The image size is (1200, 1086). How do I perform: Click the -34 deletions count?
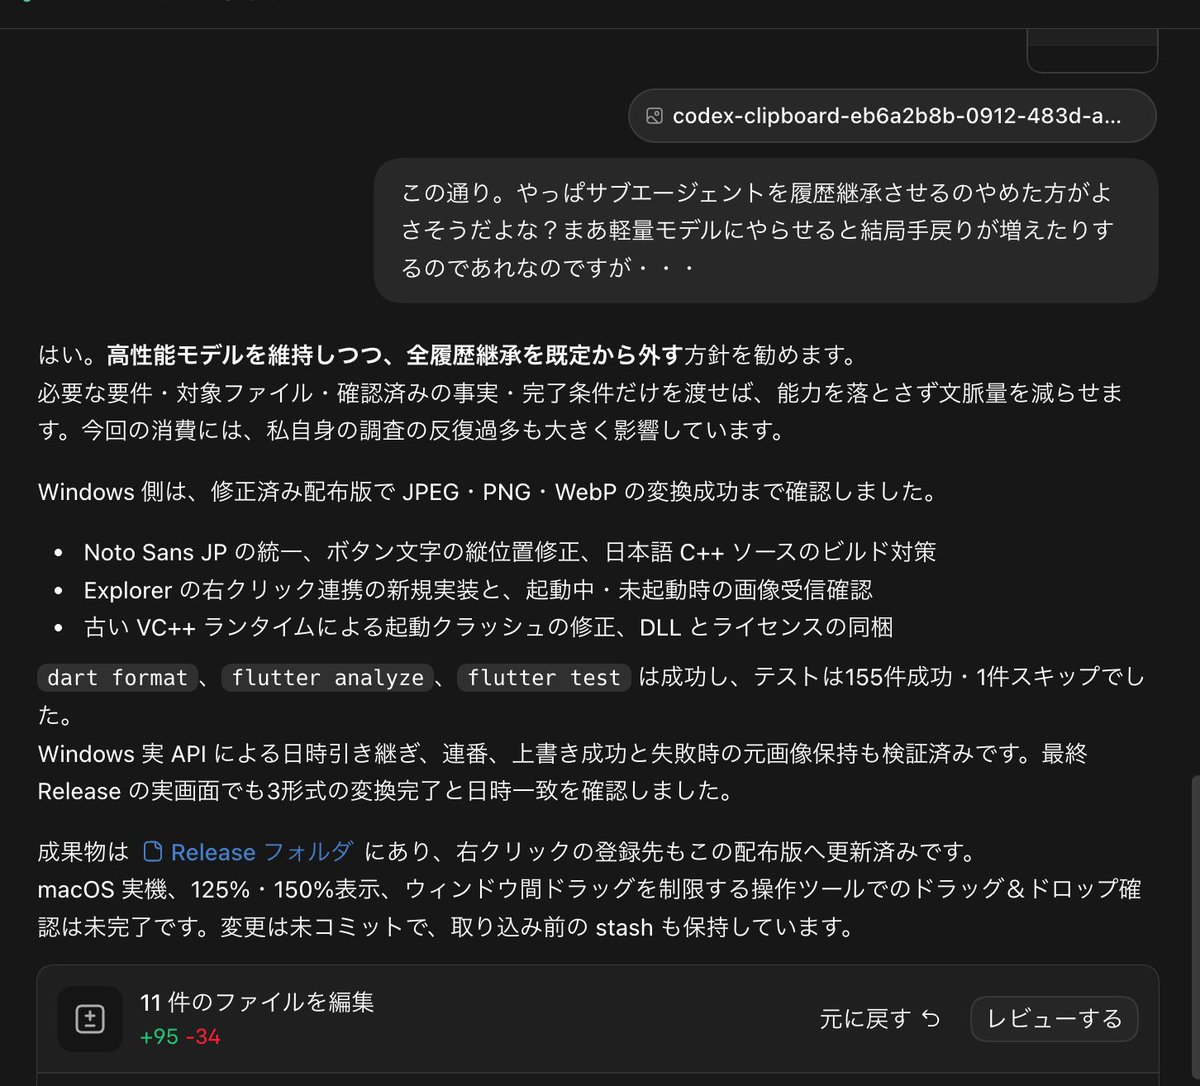coord(203,1037)
